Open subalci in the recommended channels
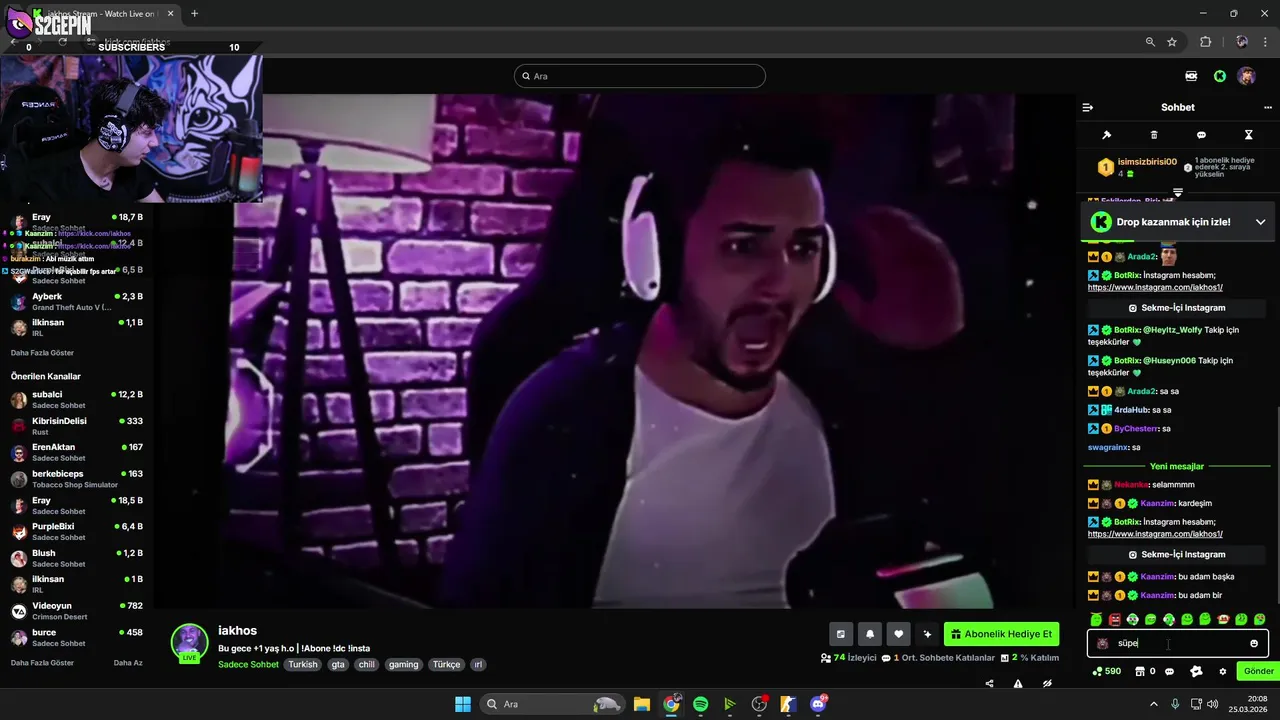 77,399
